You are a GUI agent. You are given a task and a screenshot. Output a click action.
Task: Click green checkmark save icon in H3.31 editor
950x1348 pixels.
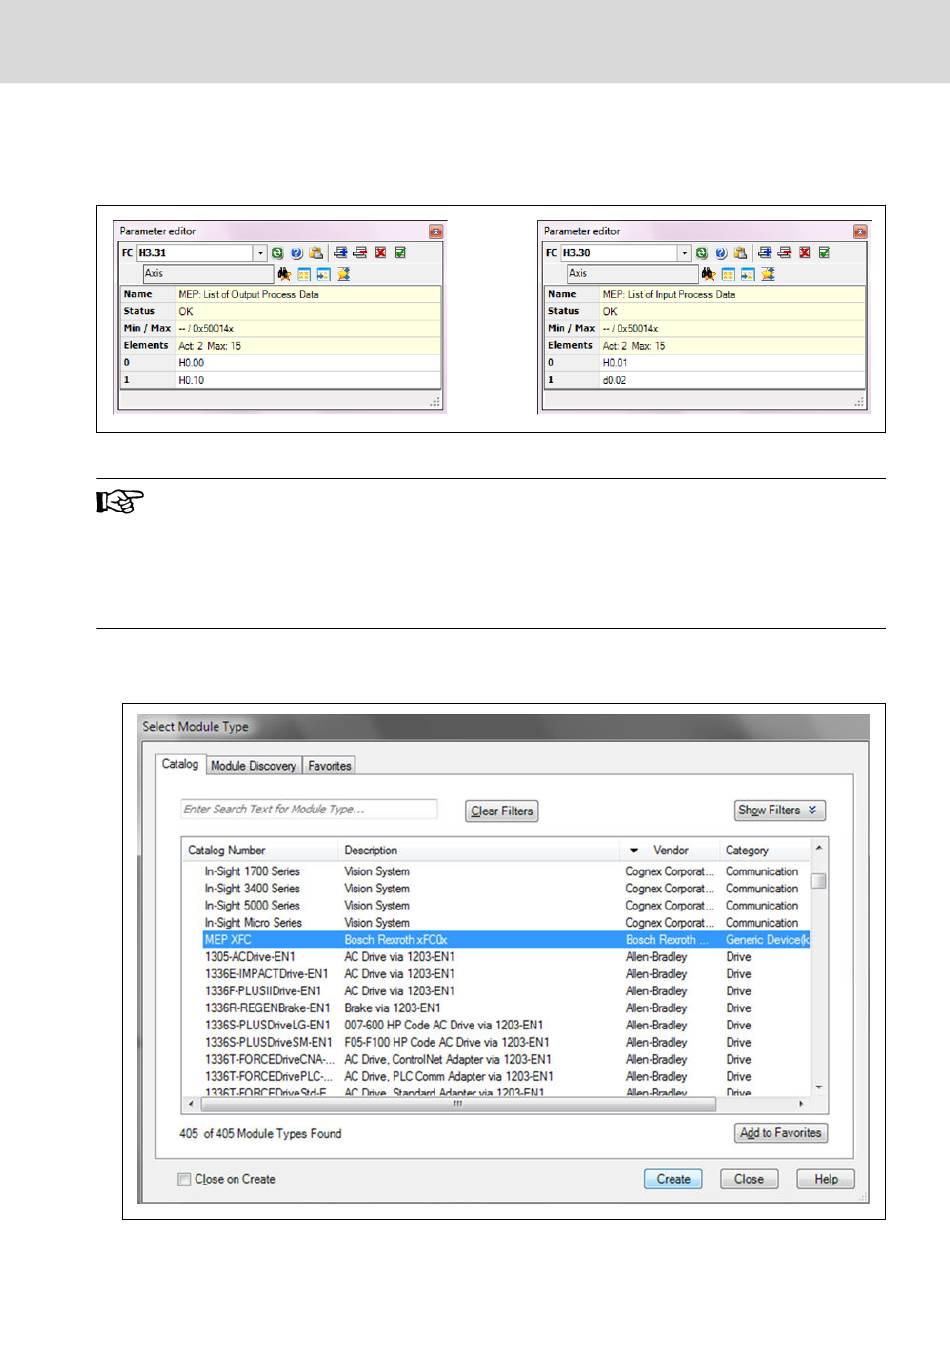coord(400,253)
